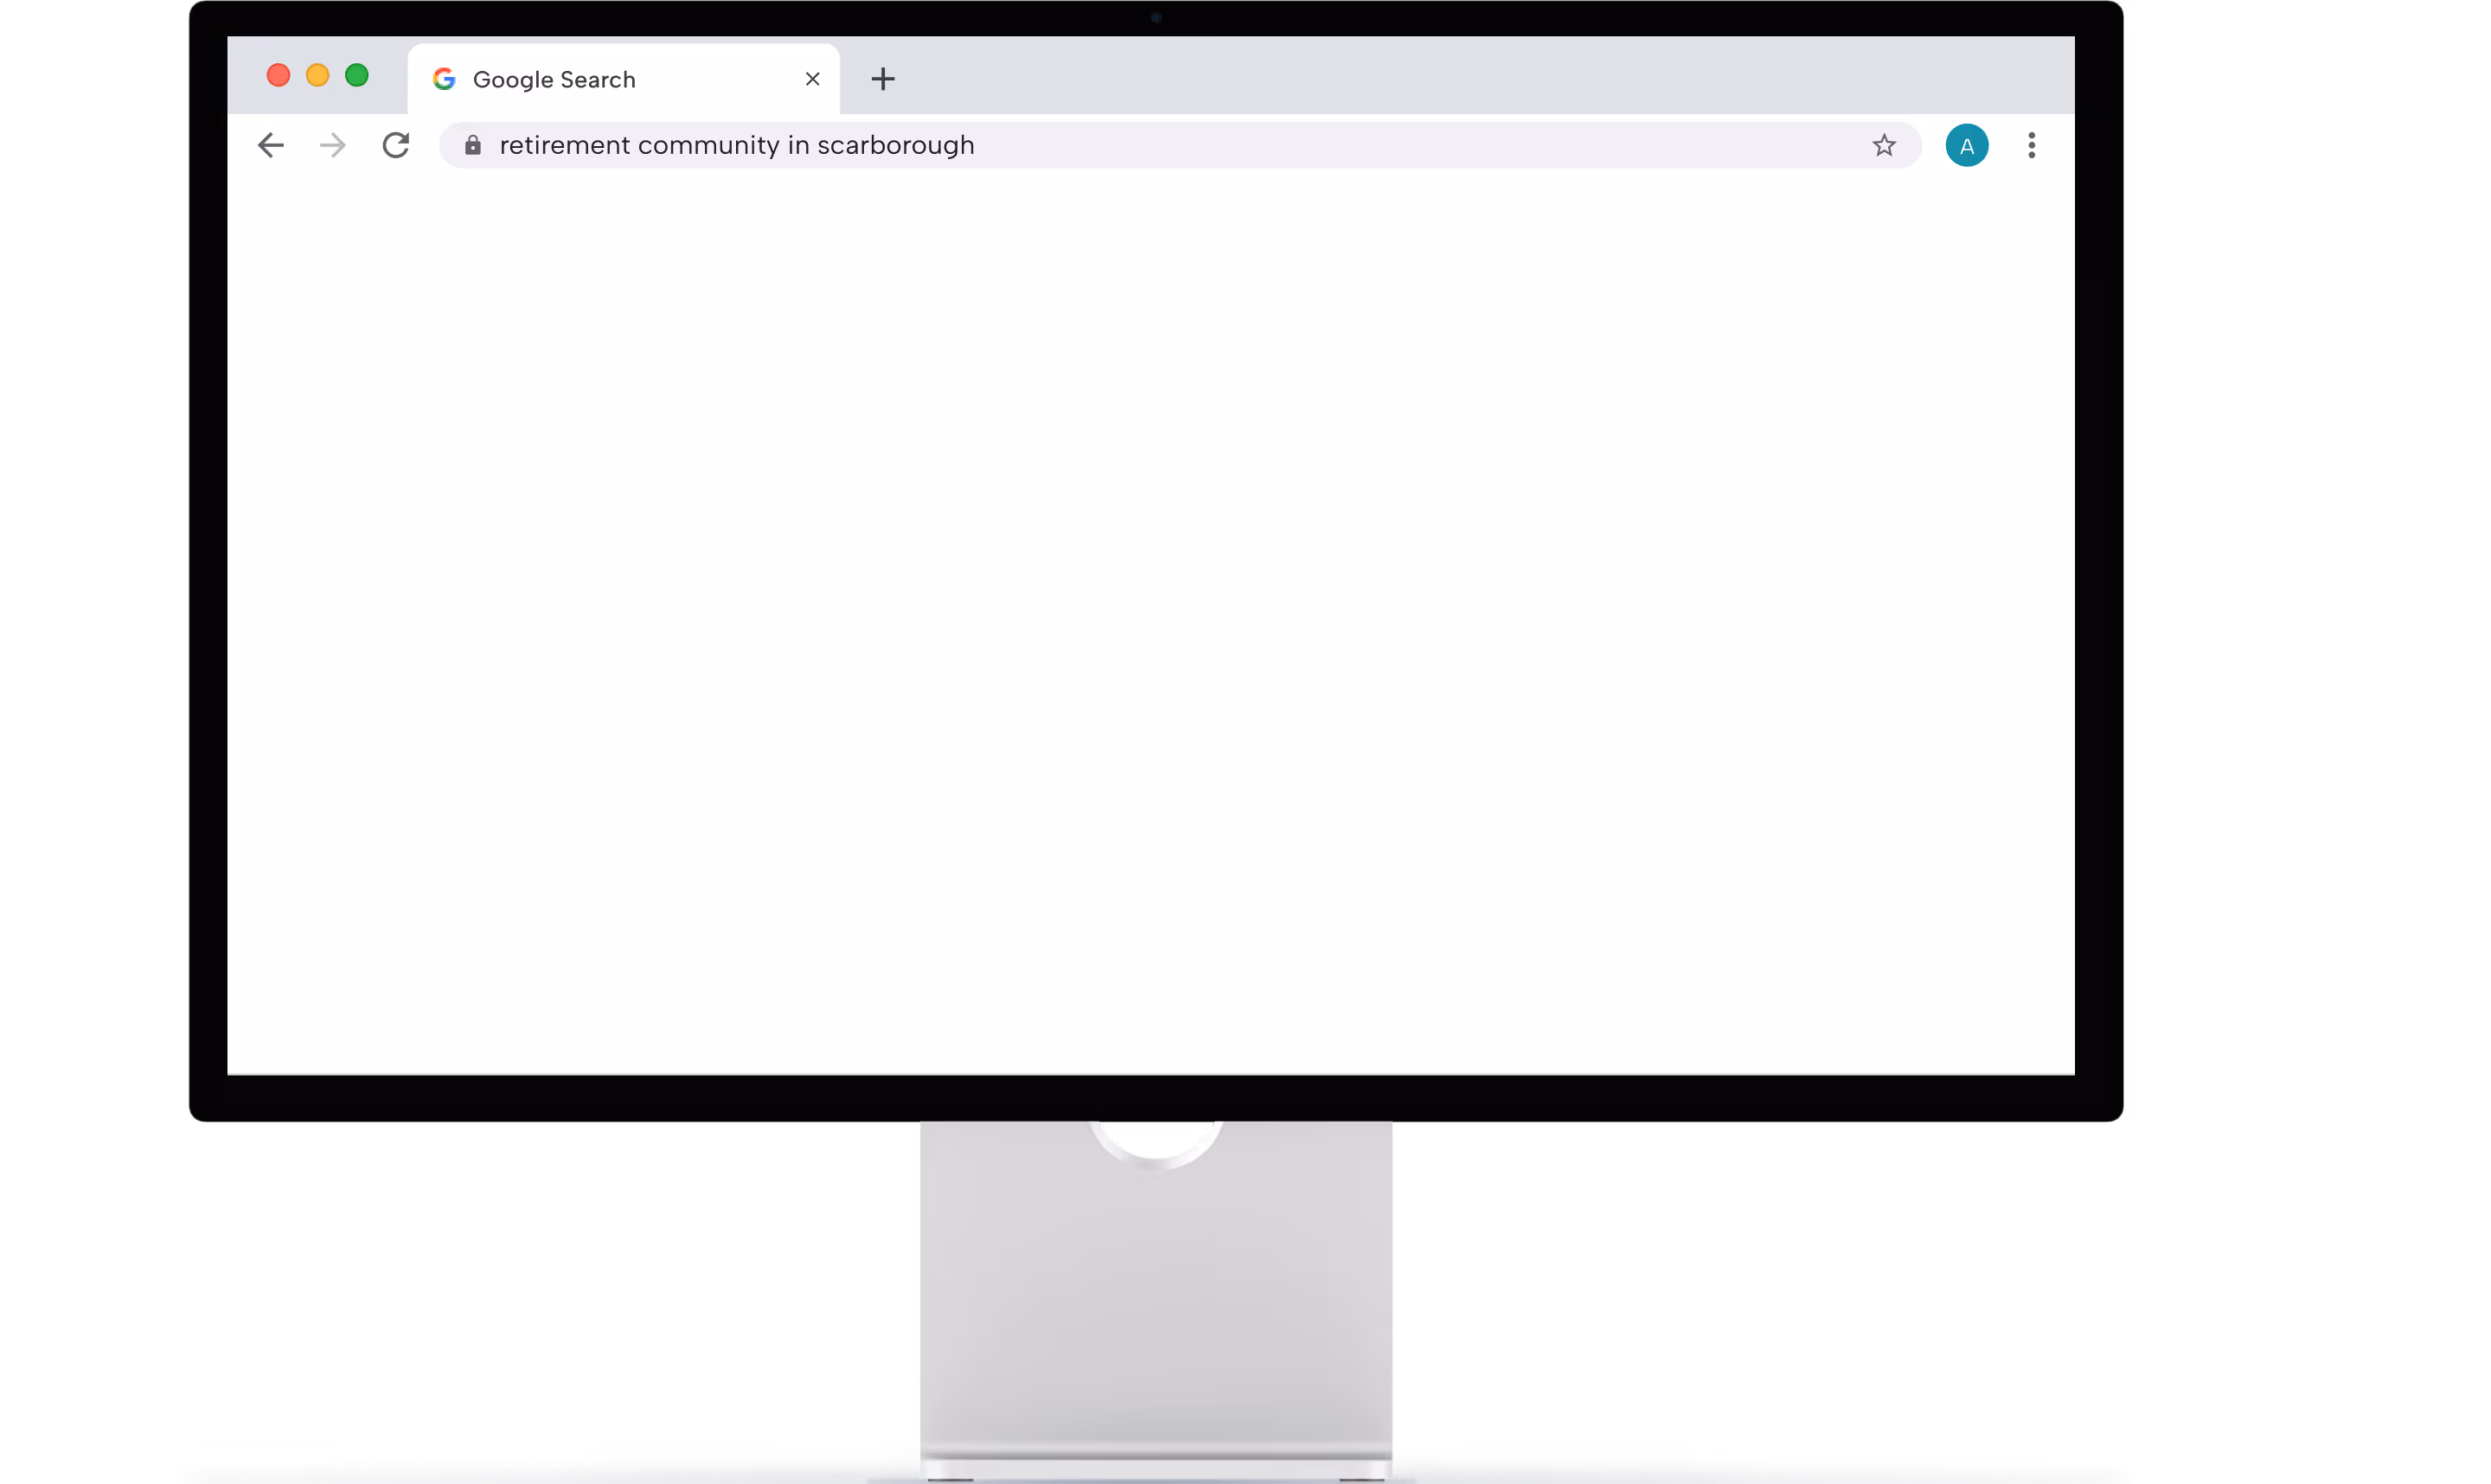Click the yellow minimize window button
The height and width of the screenshot is (1484, 2491).
click(317, 75)
